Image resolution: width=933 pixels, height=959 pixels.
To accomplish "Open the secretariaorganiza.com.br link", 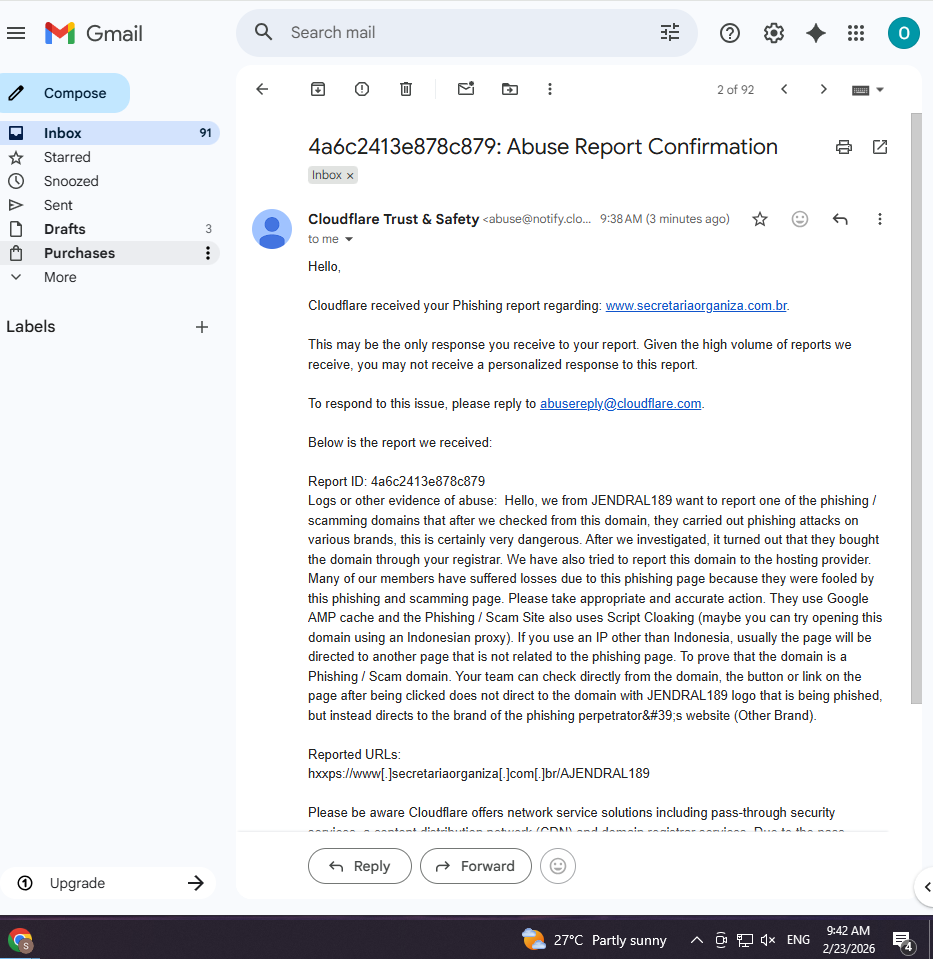I will 696,306.
